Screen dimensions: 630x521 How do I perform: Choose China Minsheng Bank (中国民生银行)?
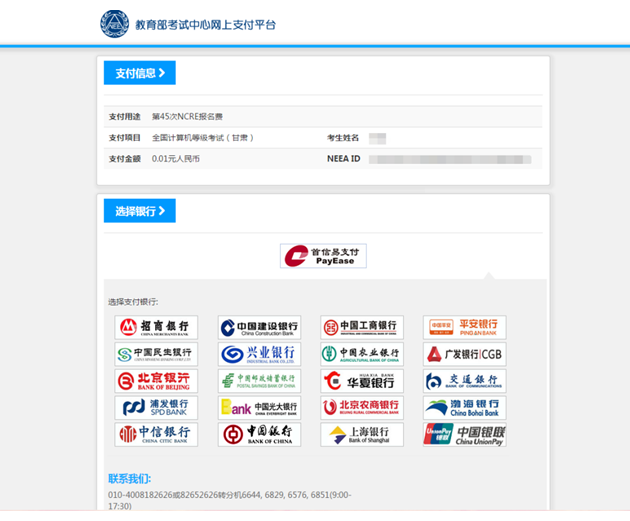point(156,354)
